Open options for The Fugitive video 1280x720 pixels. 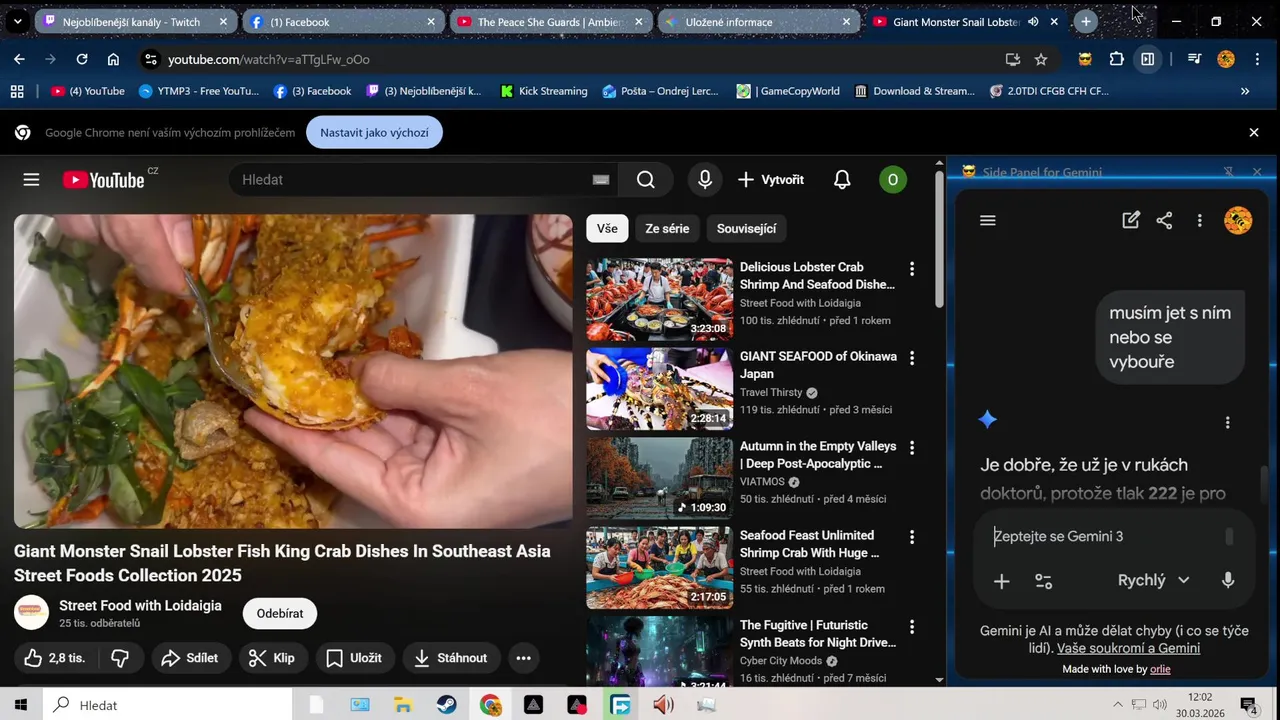(x=911, y=627)
